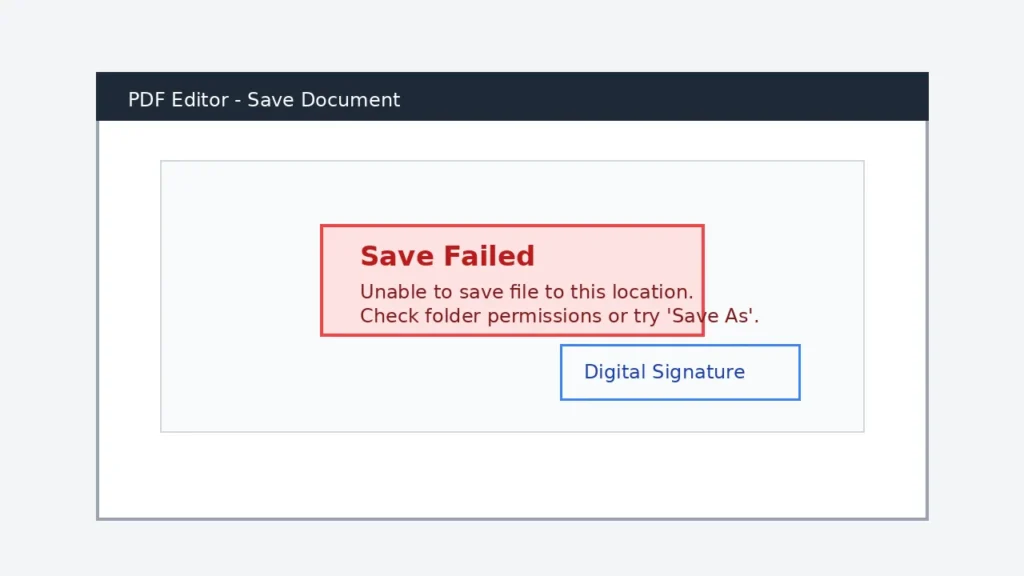Click the 'Unable to save file' message text
This screenshot has height=576, width=1024.
[x=525, y=292]
